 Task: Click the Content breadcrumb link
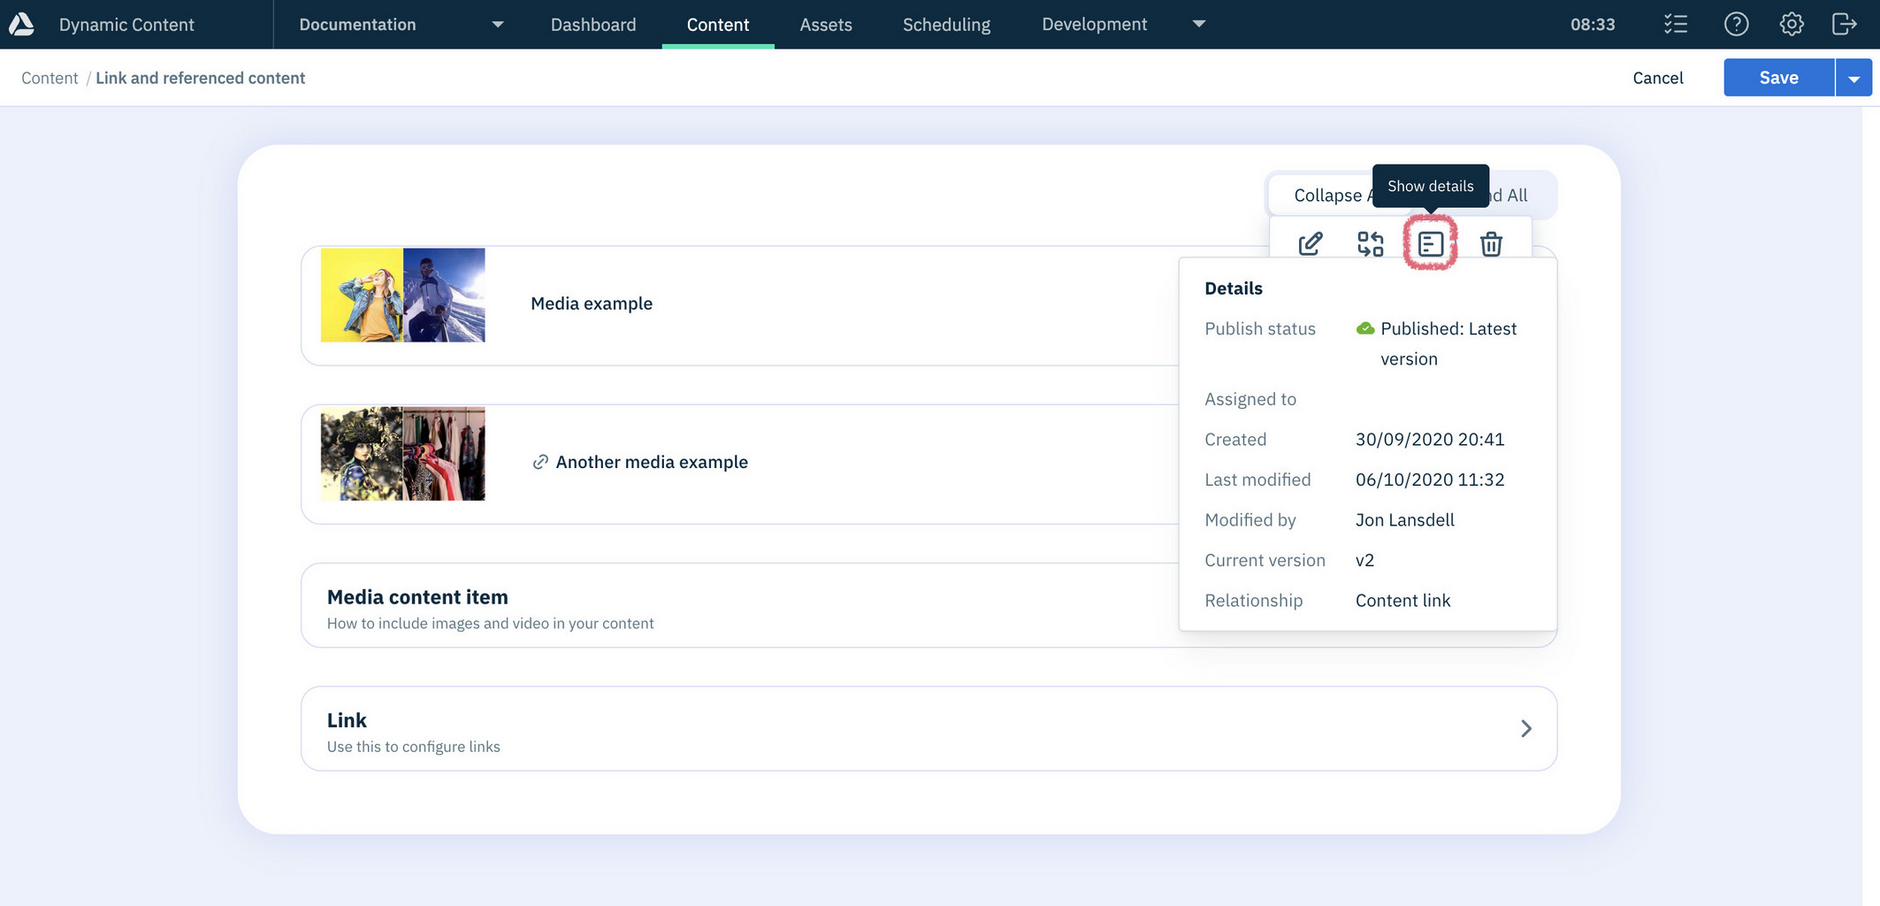click(49, 78)
